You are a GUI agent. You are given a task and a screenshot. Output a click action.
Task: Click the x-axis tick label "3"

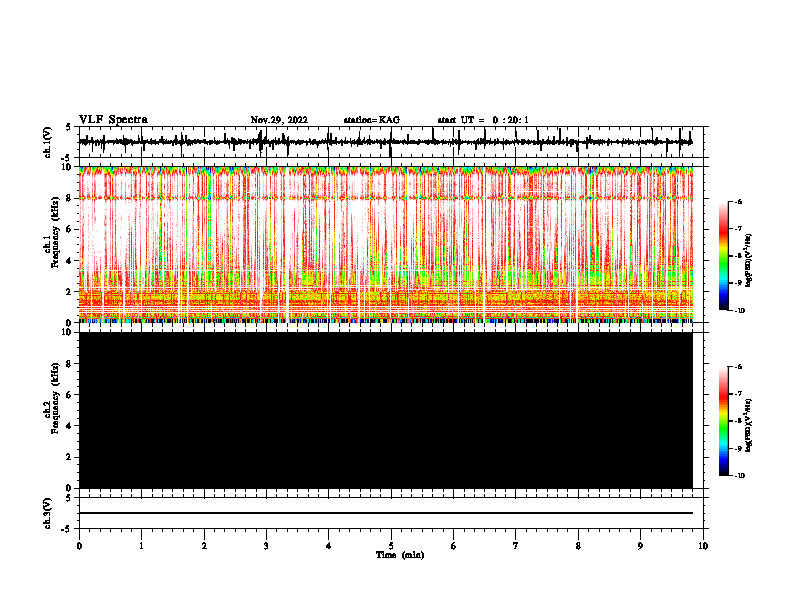coord(266,546)
